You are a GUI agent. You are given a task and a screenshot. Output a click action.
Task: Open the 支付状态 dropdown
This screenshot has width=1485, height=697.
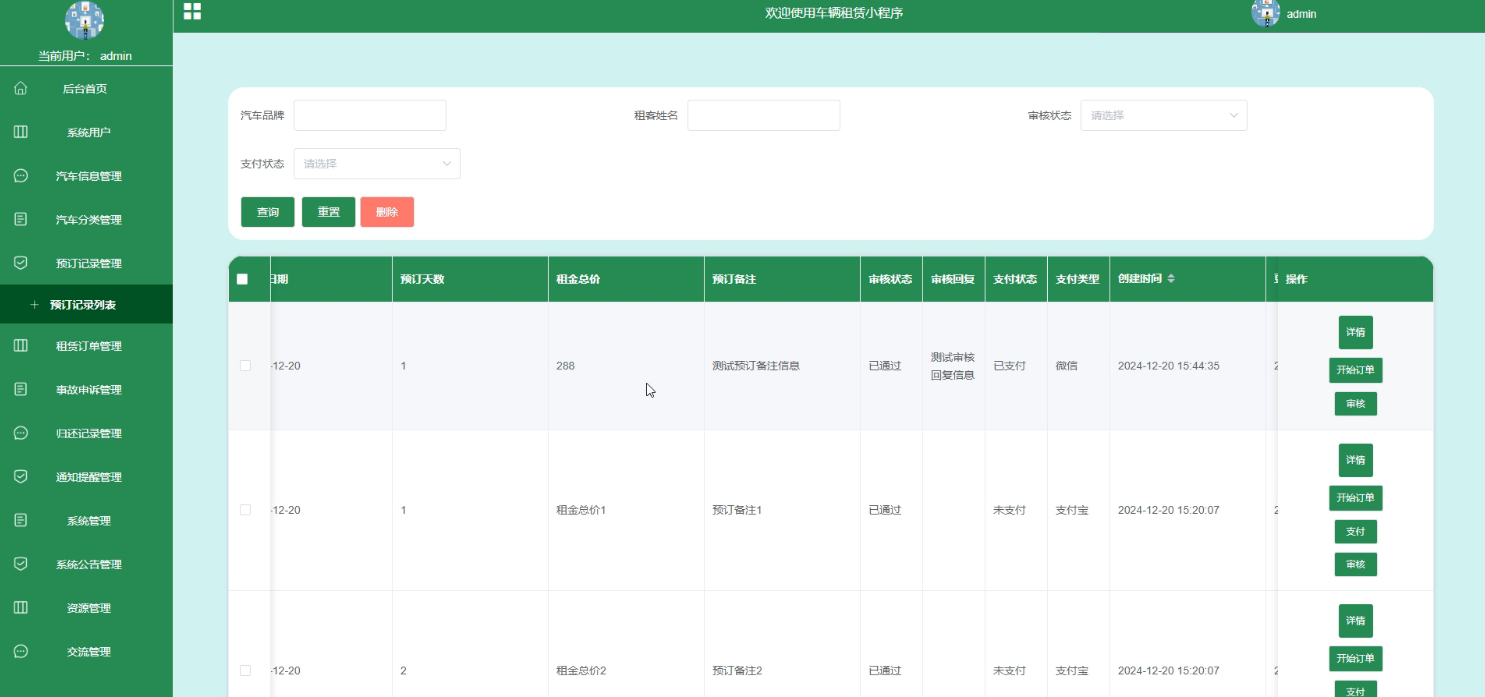click(377, 163)
